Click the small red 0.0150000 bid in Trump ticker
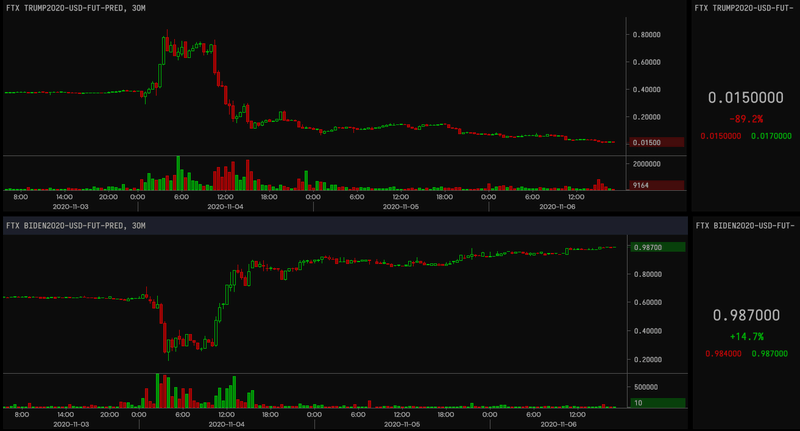The image size is (800, 431). 720,136
